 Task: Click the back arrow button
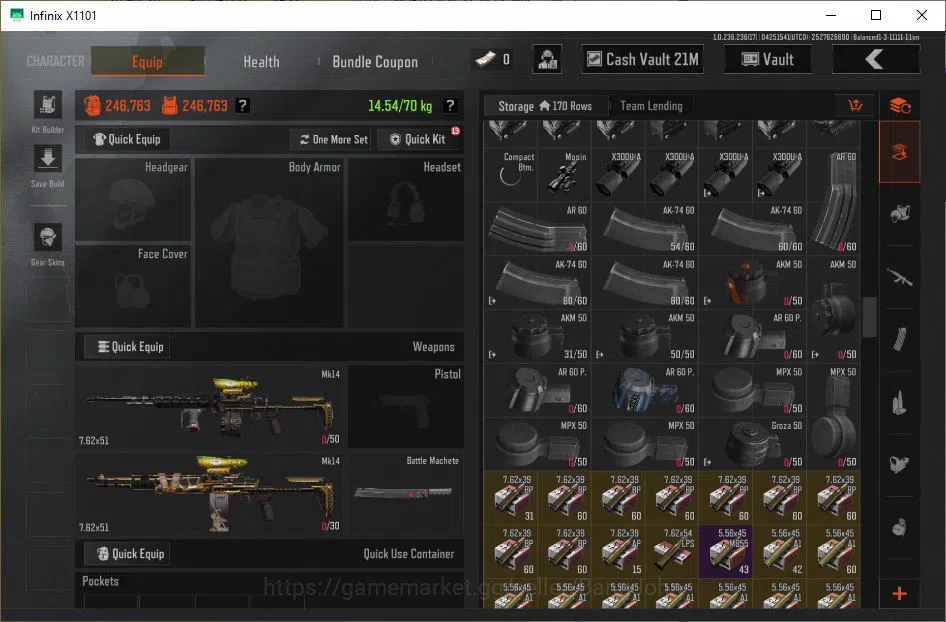(x=876, y=60)
